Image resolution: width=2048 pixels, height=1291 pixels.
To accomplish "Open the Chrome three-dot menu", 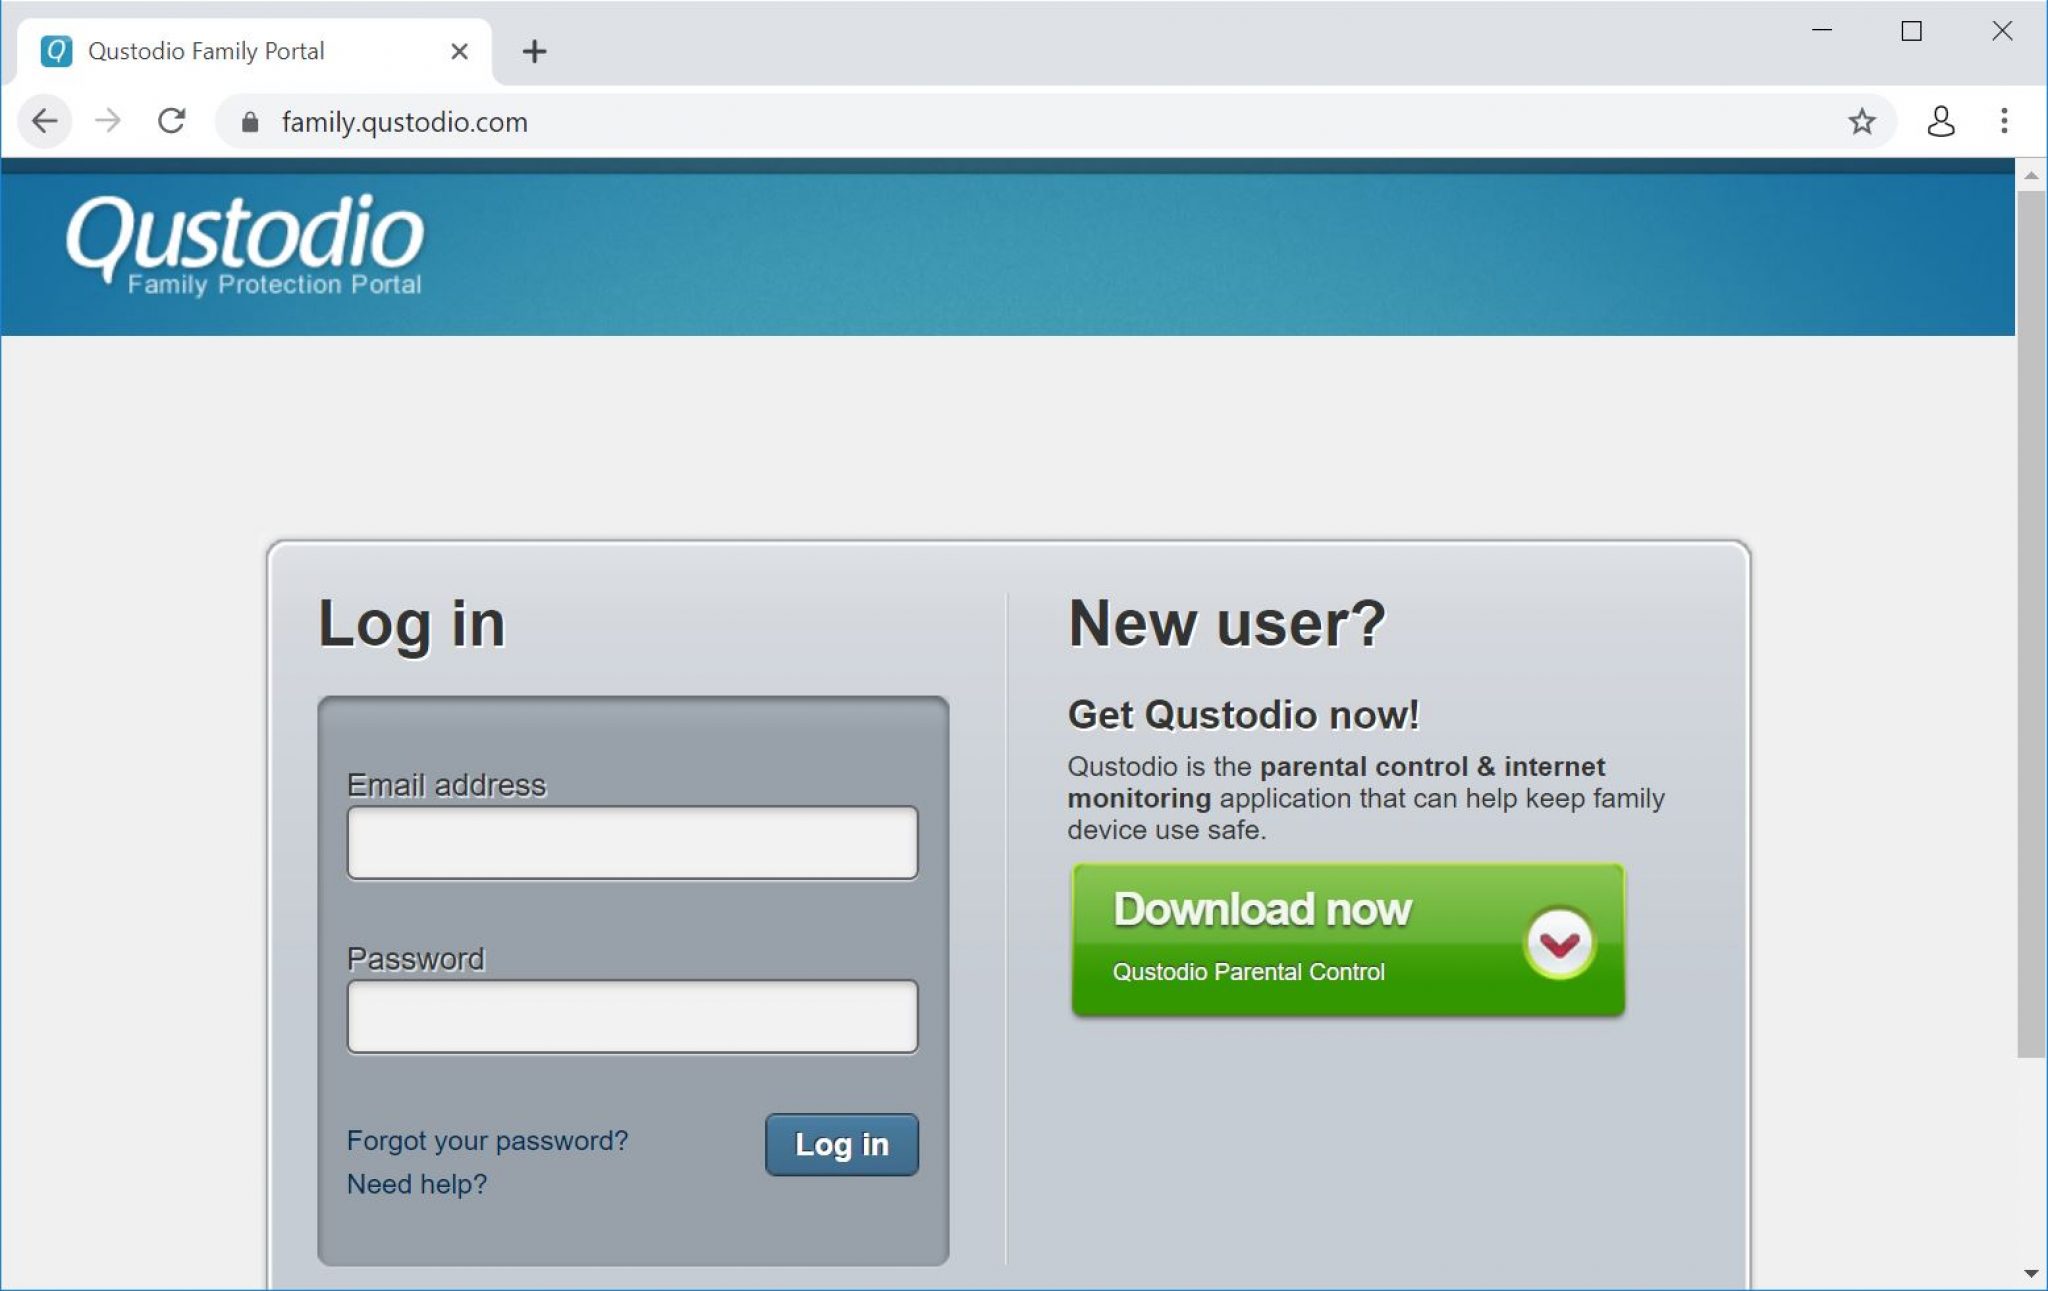I will click(2004, 121).
